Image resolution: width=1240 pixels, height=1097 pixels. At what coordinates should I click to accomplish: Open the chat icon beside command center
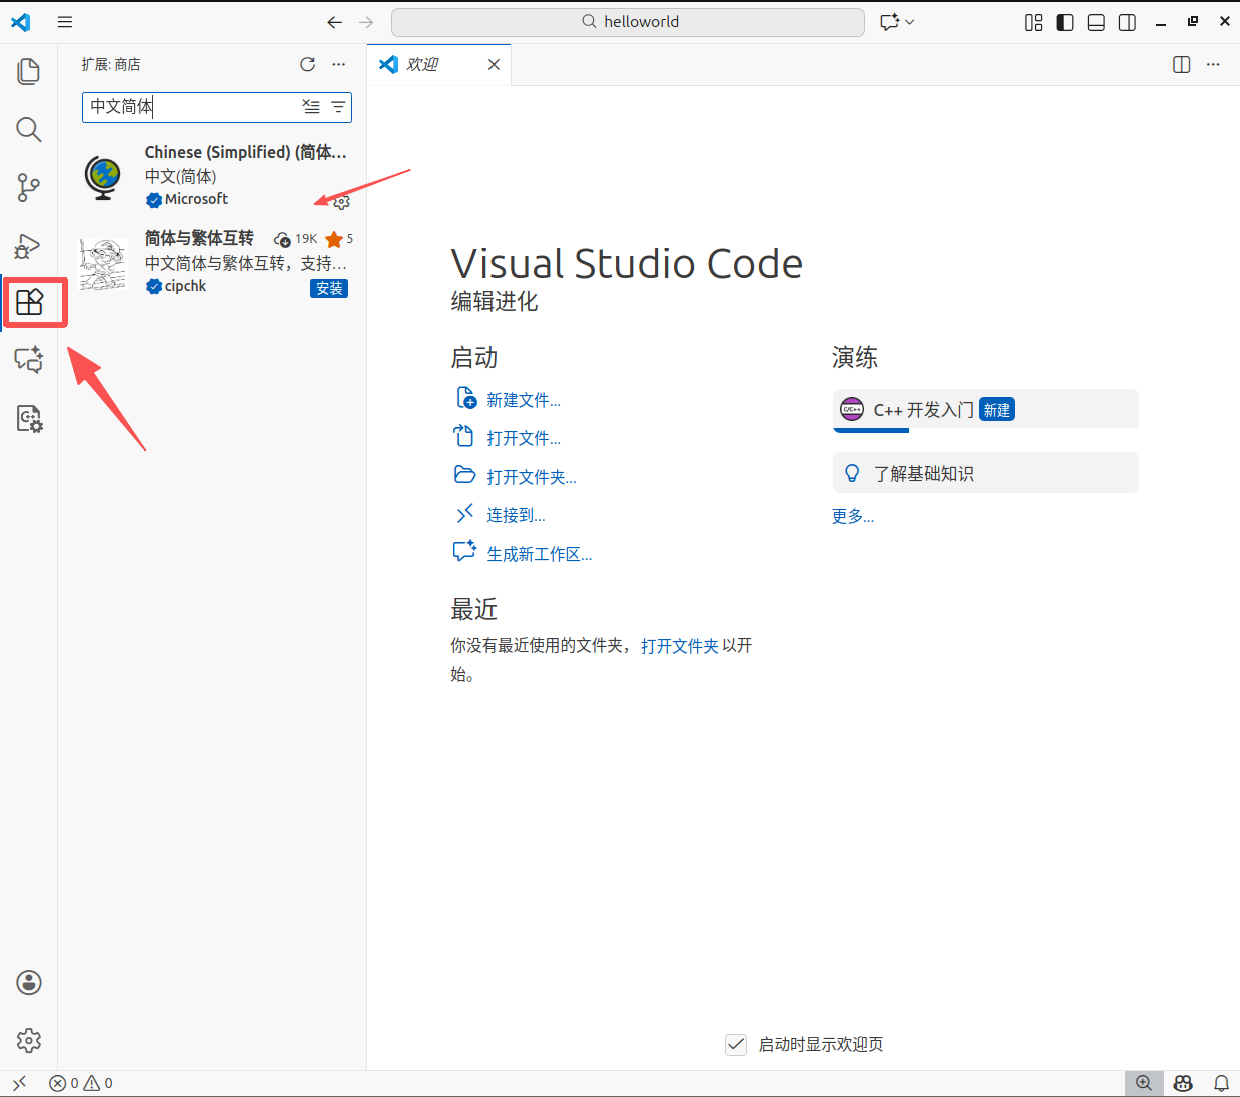pyautogui.click(x=889, y=22)
